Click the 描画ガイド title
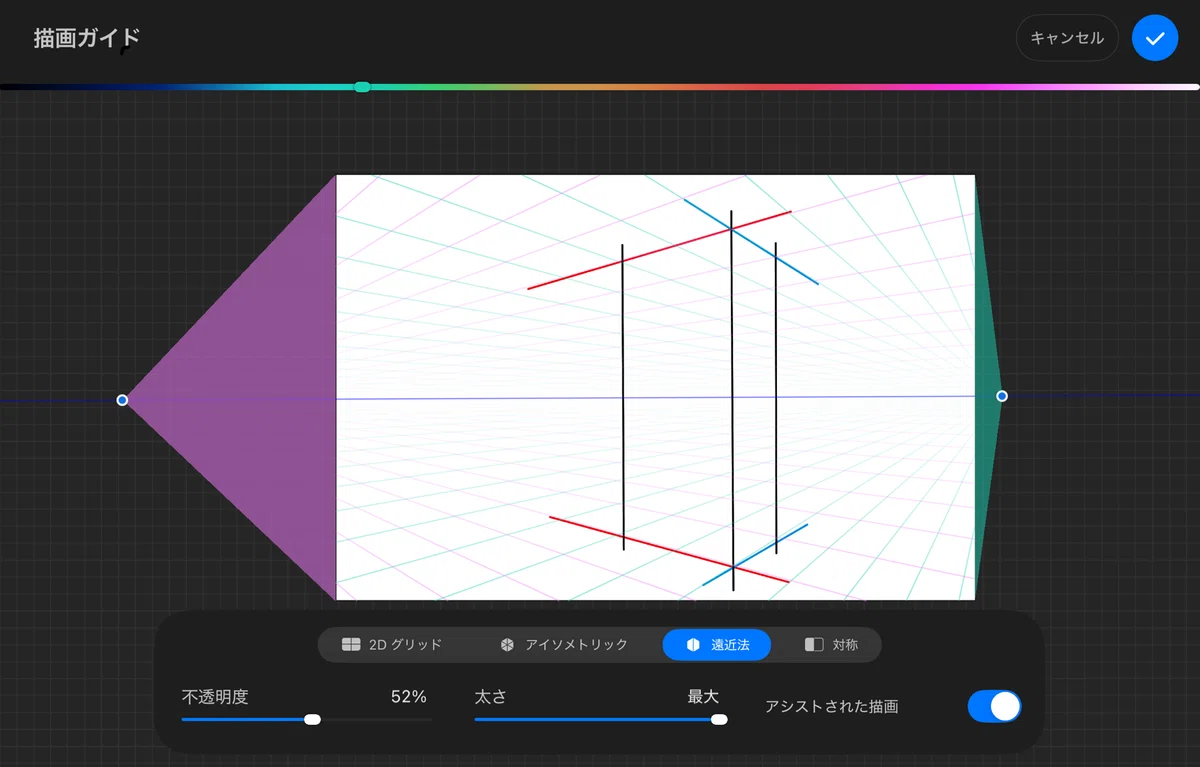This screenshot has width=1200, height=767. pos(87,39)
